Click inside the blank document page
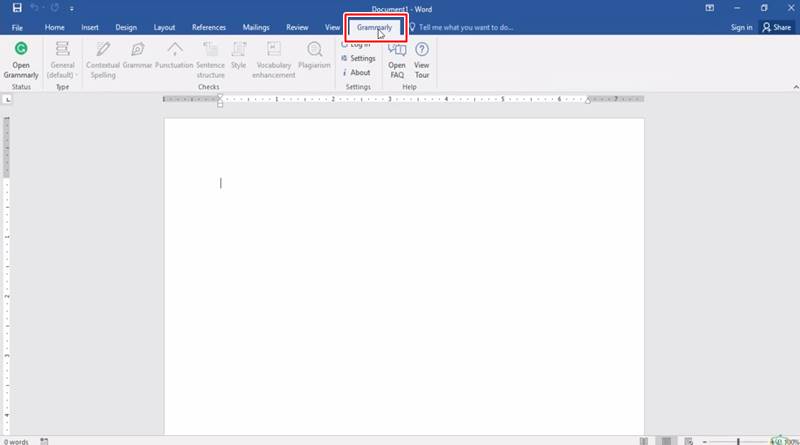The height and width of the screenshot is (445, 800). (404, 277)
